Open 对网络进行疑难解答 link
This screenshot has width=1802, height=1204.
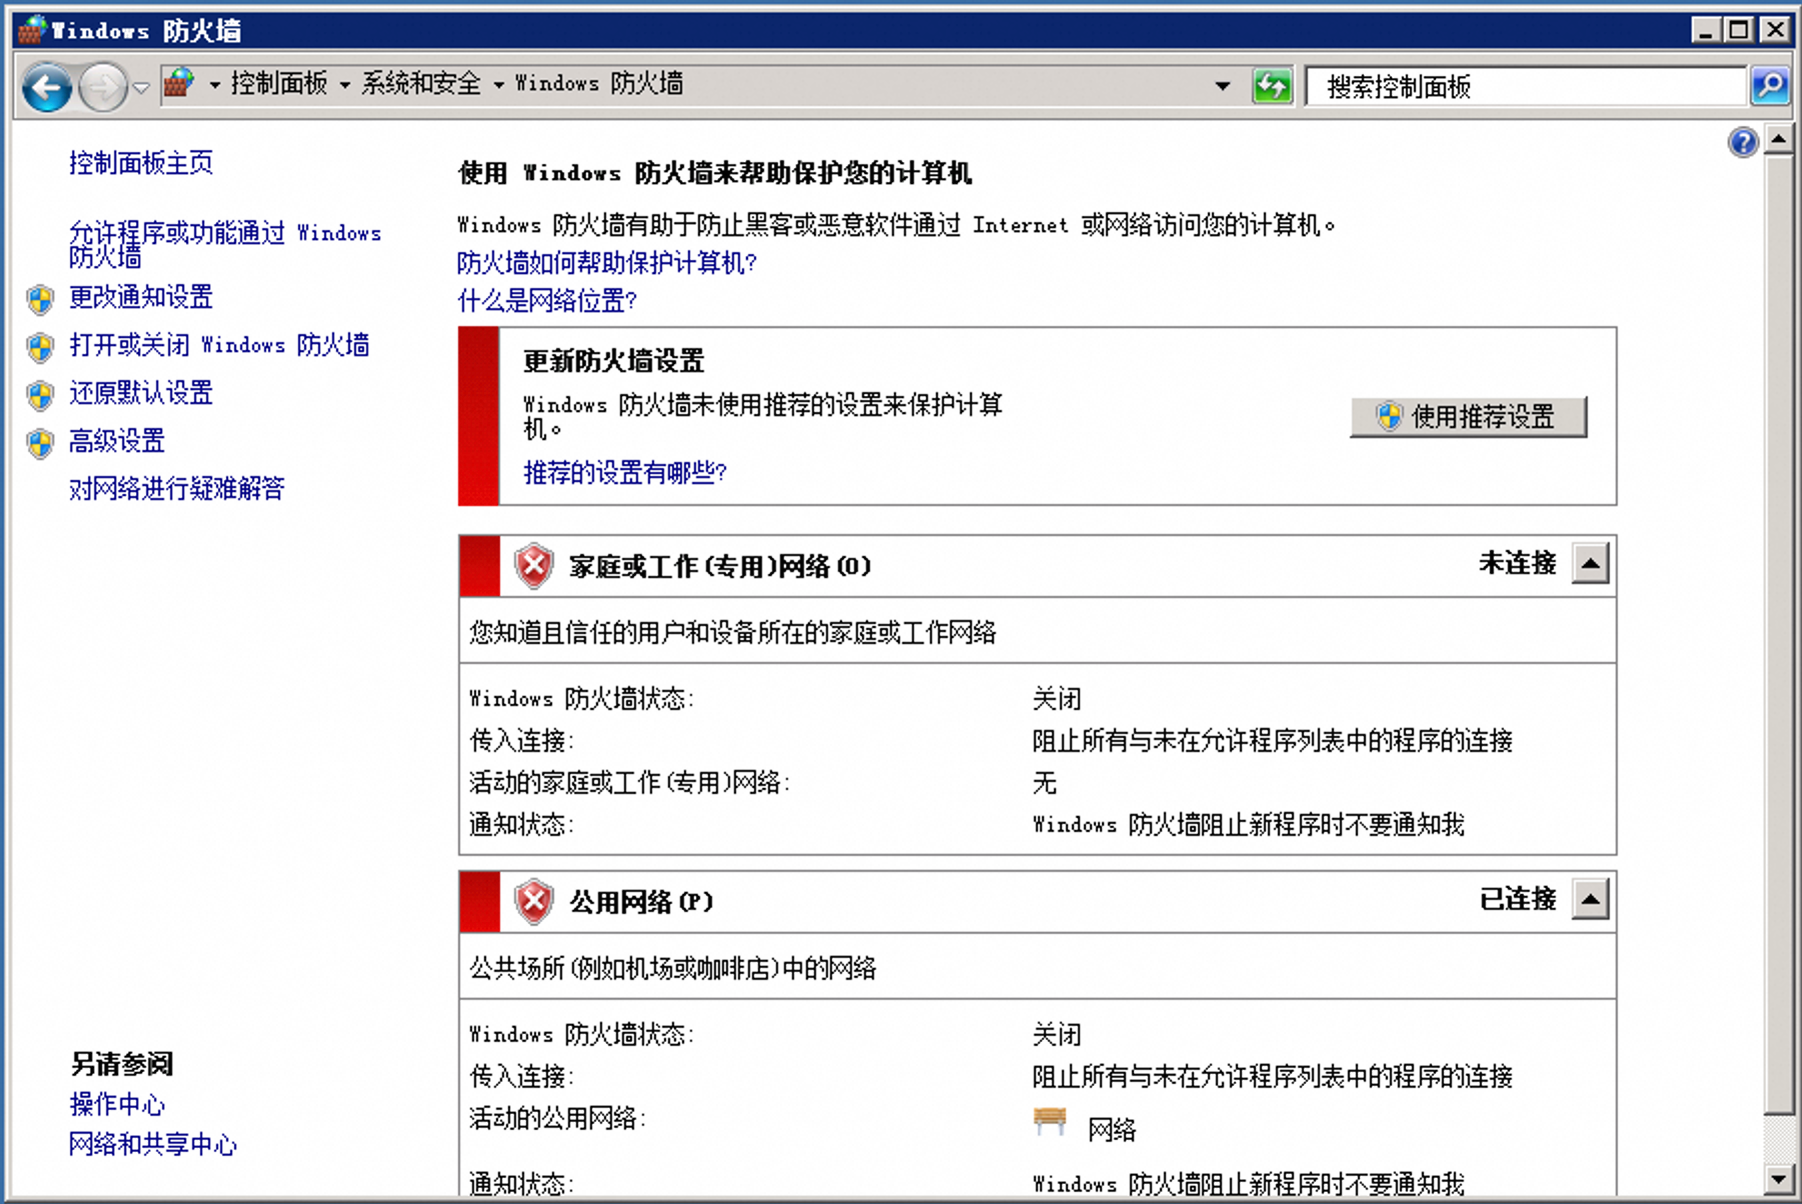click(x=177, y=489)
